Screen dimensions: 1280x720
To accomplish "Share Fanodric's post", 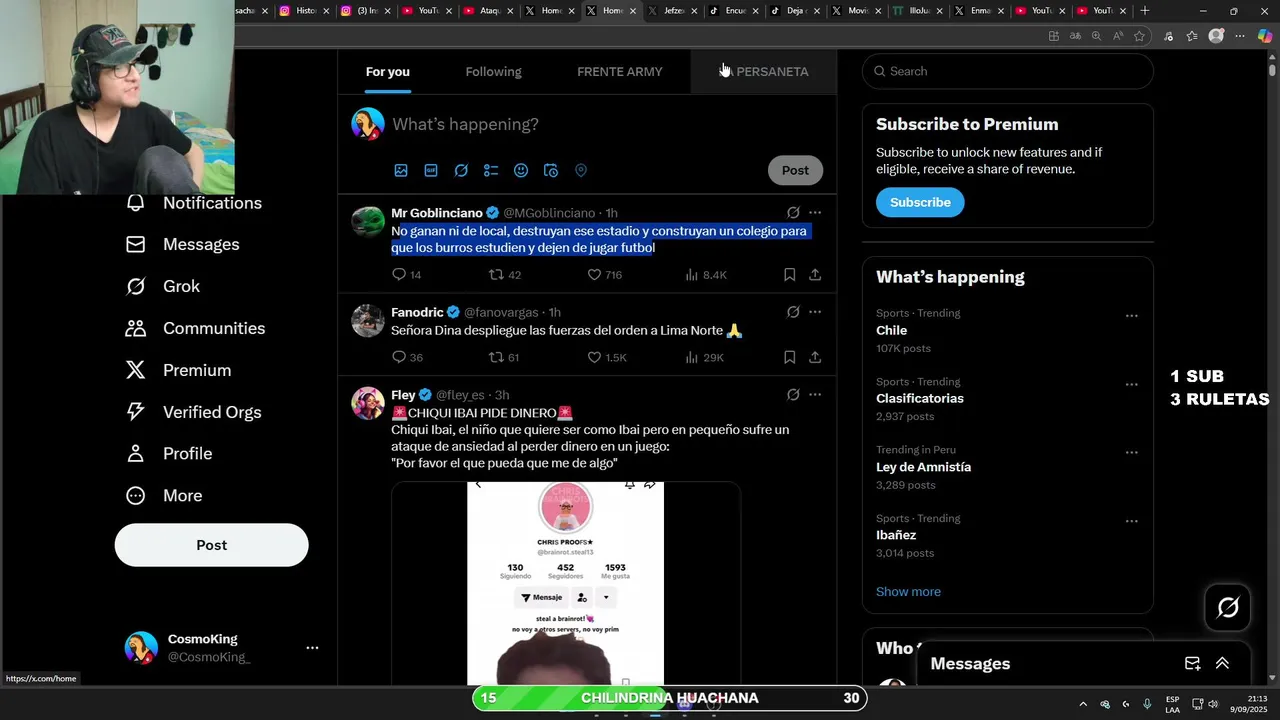I will pos(815,357).
